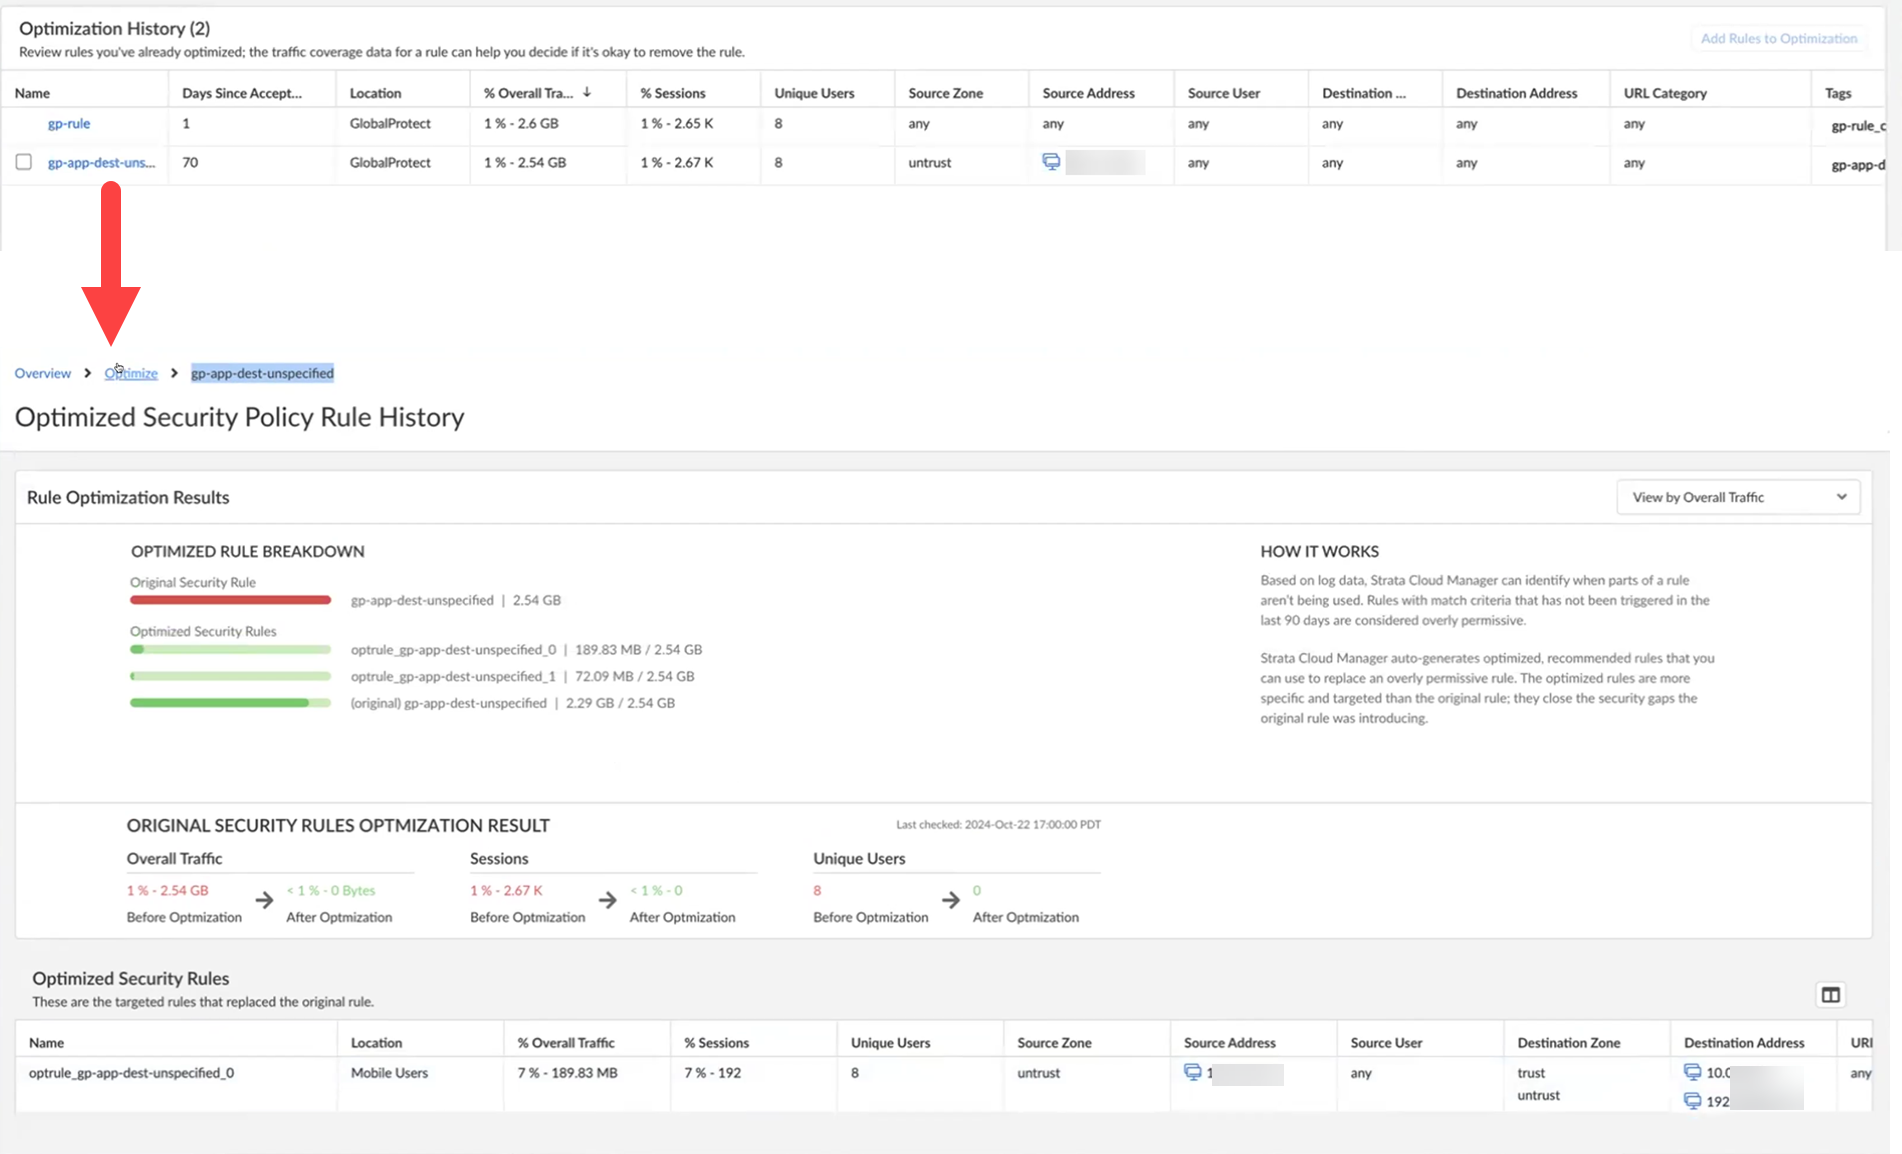1902x1154 pixels.
Task: Go to Overview in the breadcrumb
Action: coord(43,373)
